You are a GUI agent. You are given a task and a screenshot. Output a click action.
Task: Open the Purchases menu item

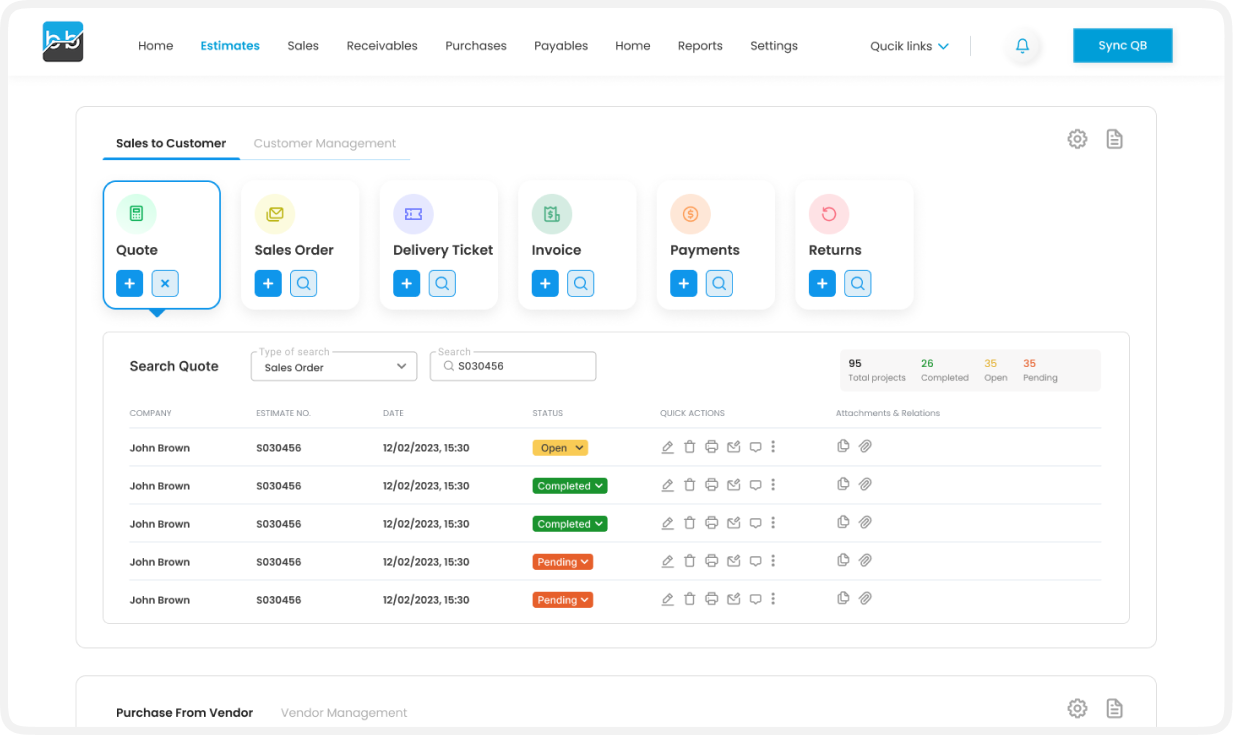click(476, 46)
